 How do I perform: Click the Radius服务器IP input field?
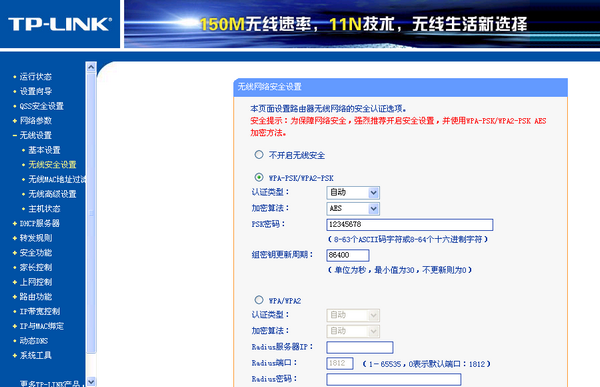360,347
